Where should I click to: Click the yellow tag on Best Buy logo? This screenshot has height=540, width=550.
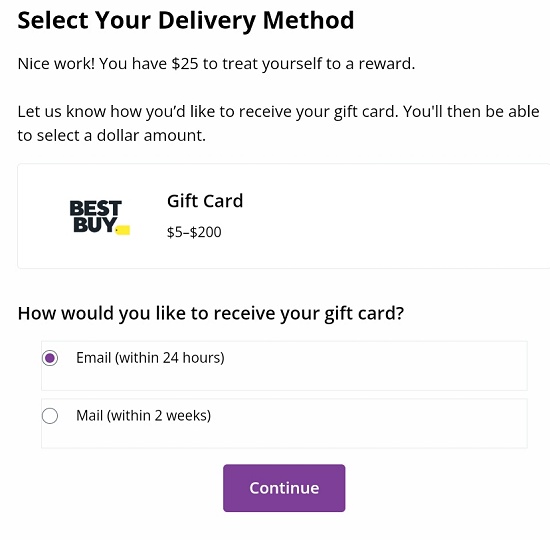pos(123,230)
